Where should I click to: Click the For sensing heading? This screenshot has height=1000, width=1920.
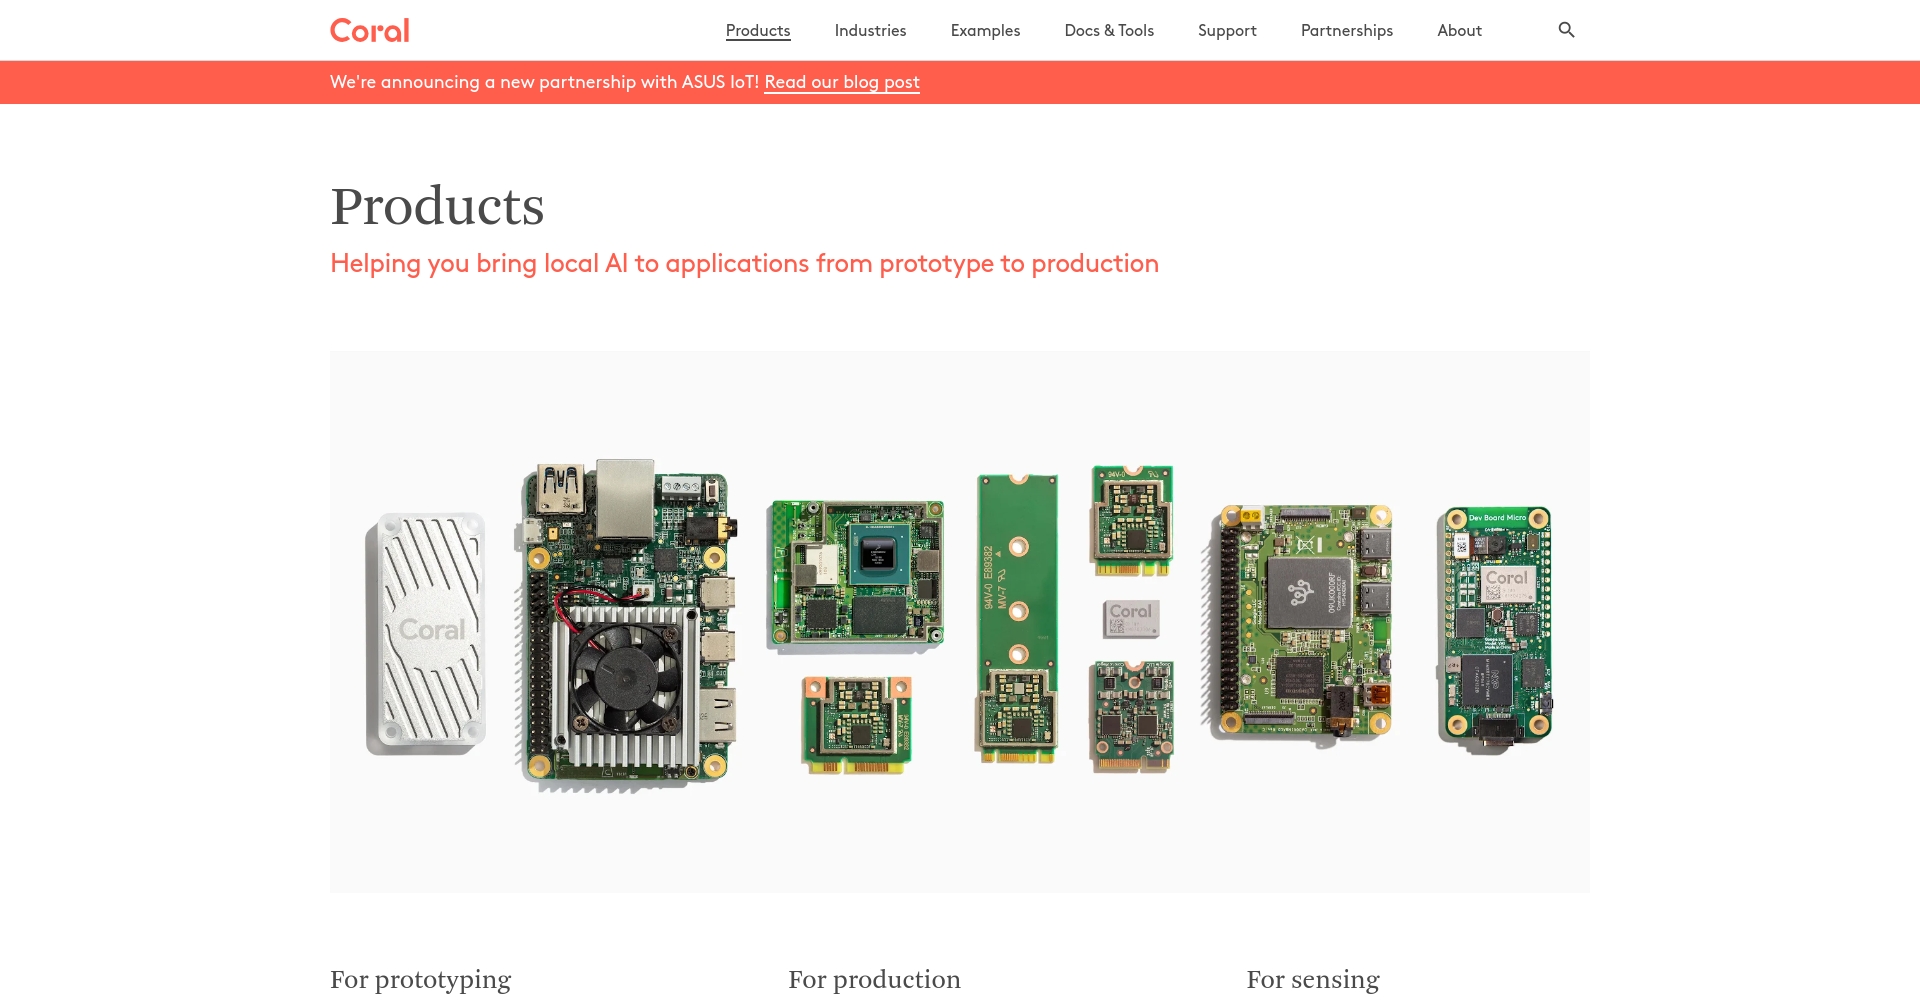click(1313, 979)
